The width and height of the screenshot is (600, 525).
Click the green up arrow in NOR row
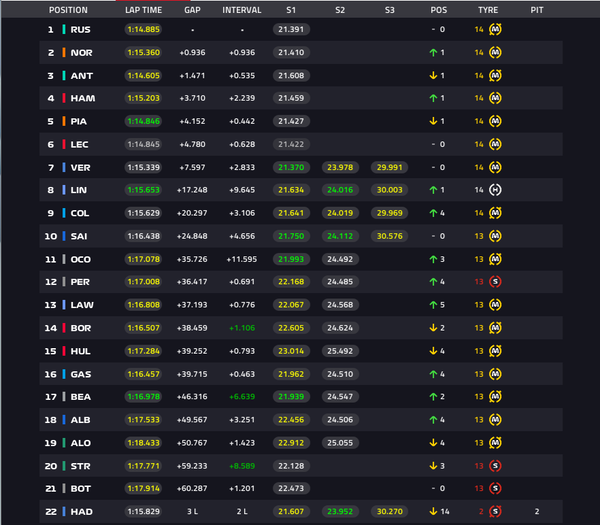tap(433, 52)
